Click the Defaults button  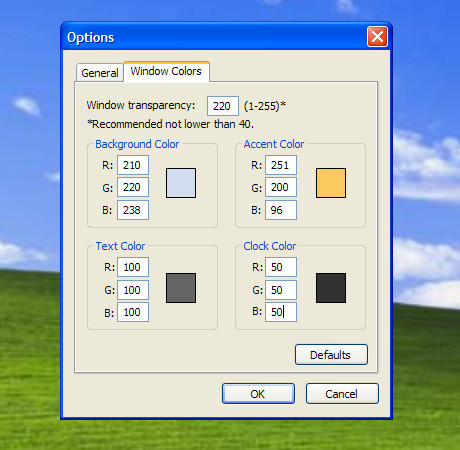[x=331, y=355]
